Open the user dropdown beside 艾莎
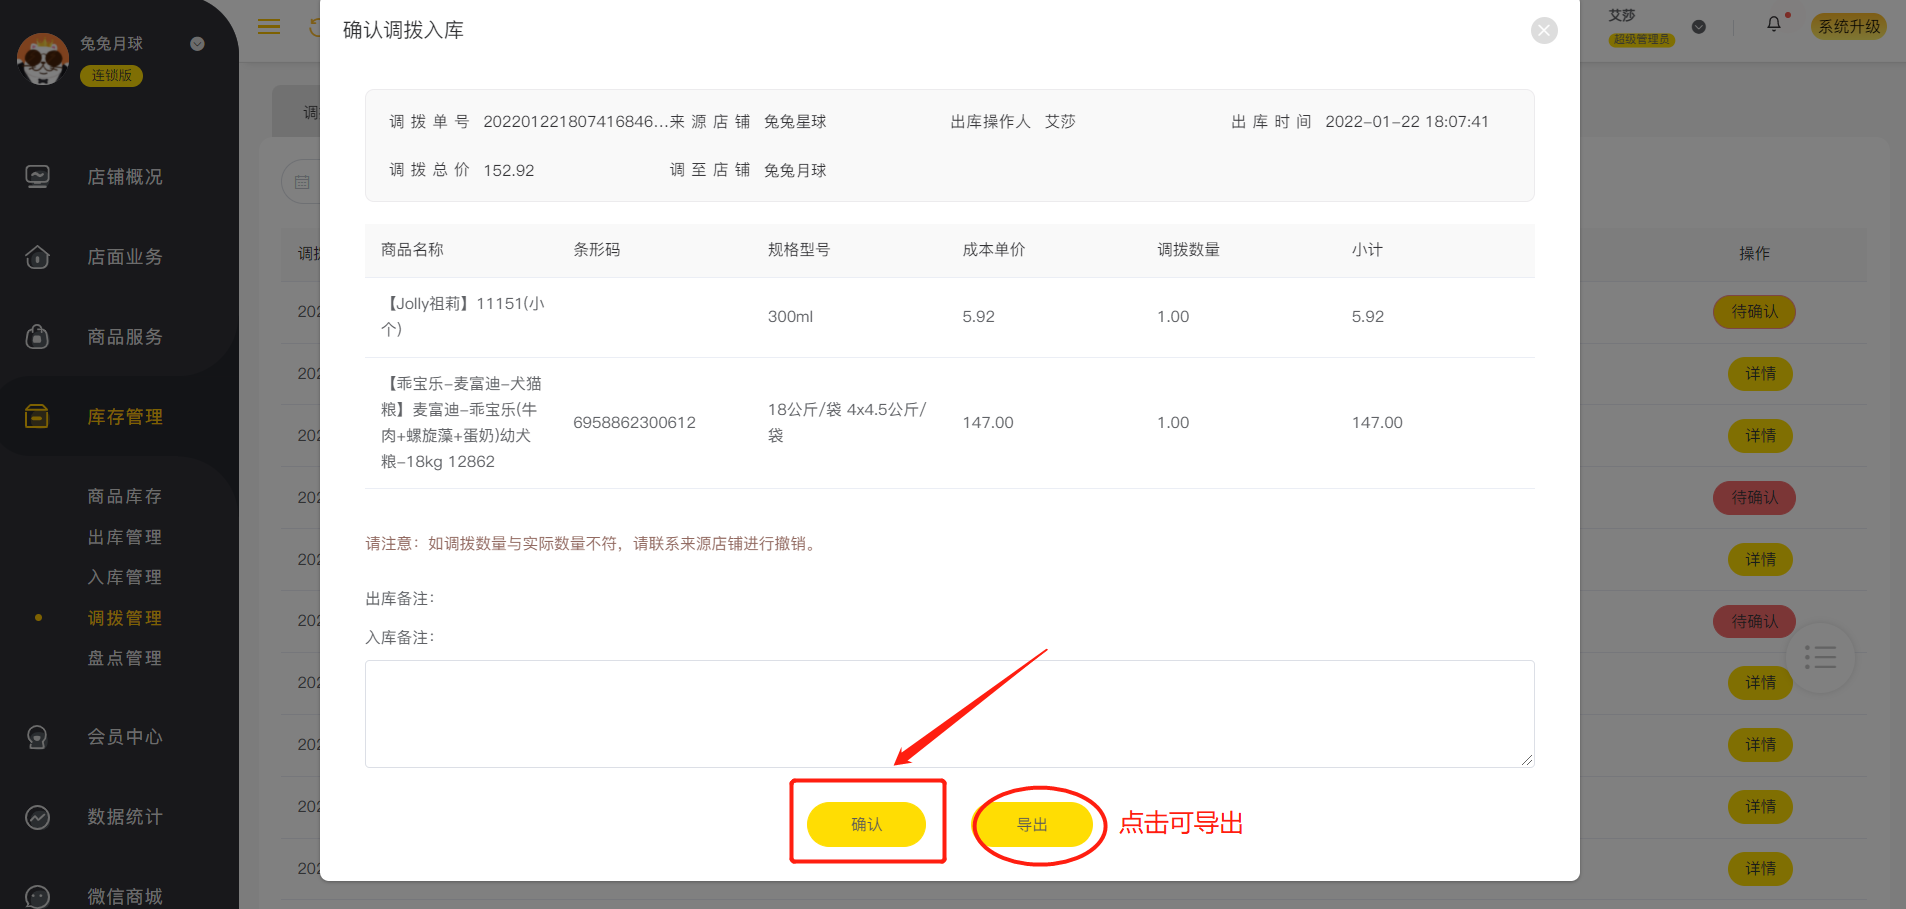 click(x=1698, y=27)
